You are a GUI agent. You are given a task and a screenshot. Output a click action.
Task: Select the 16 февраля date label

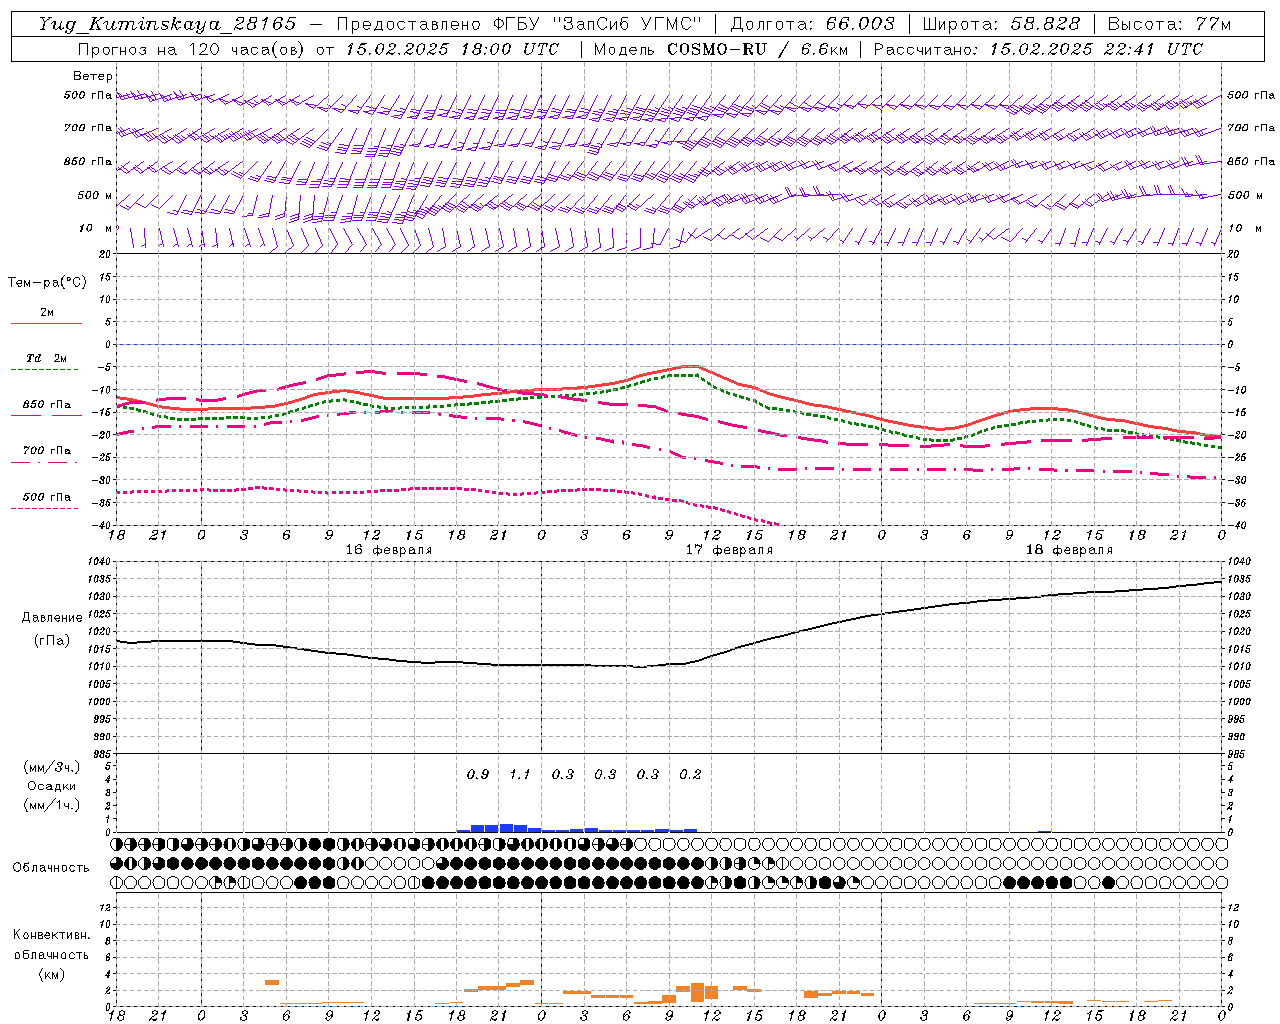[389, 550]
